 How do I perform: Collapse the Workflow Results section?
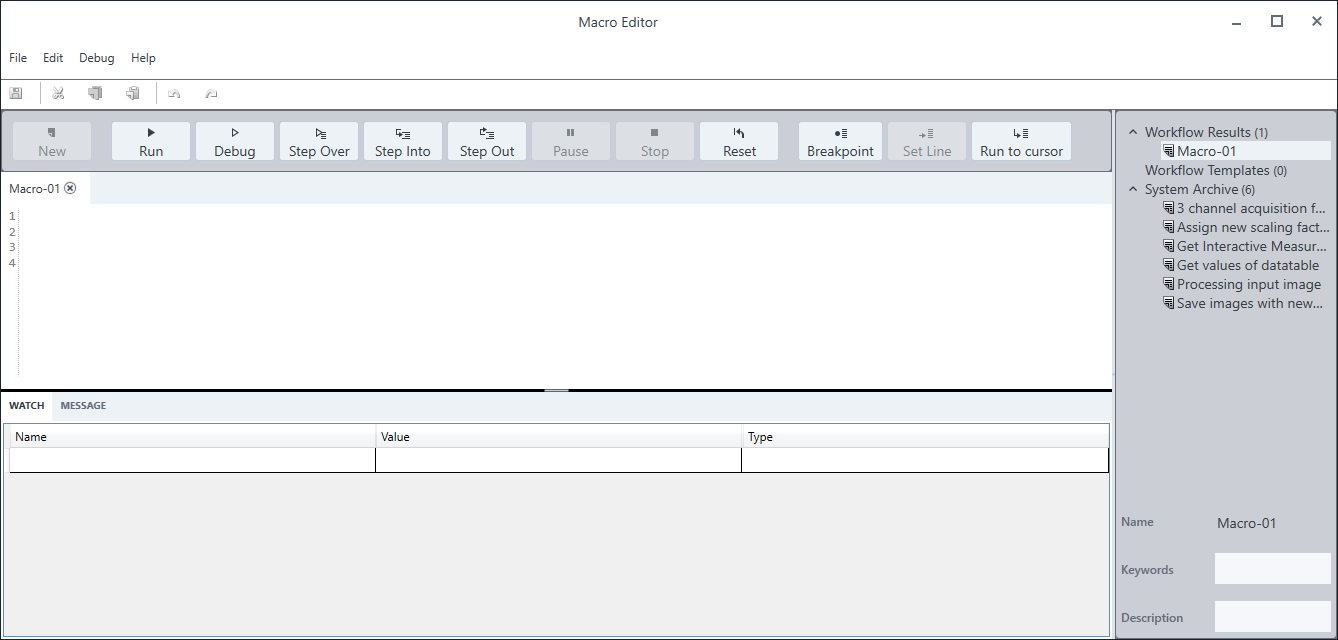coord(1133,131)
